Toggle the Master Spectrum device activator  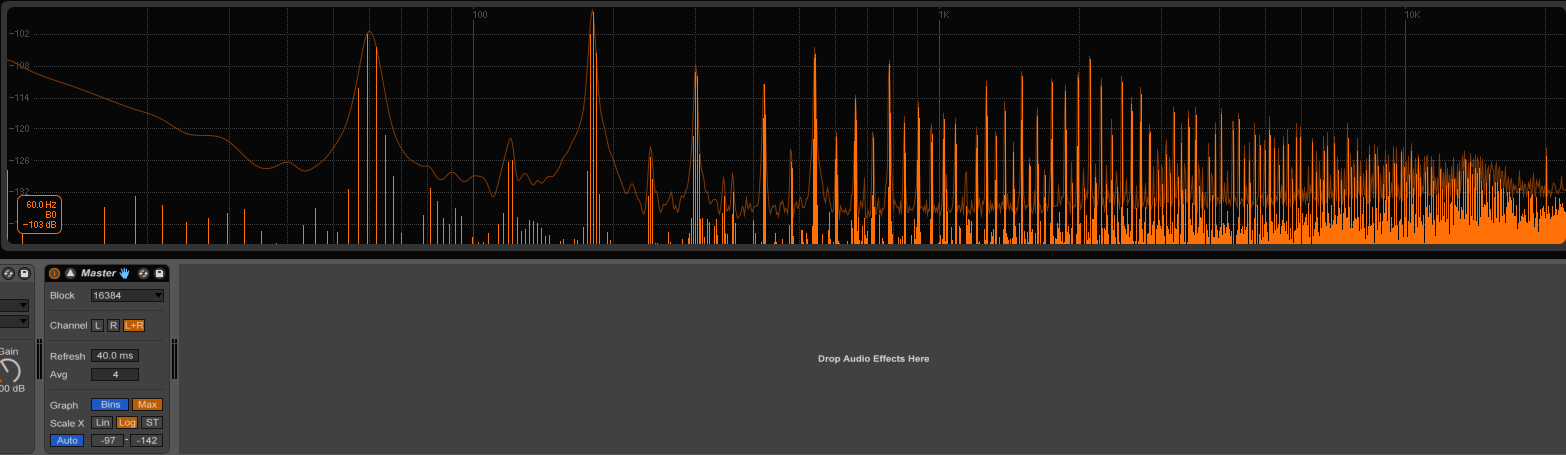pyautogui.click(x=55, y=273)
